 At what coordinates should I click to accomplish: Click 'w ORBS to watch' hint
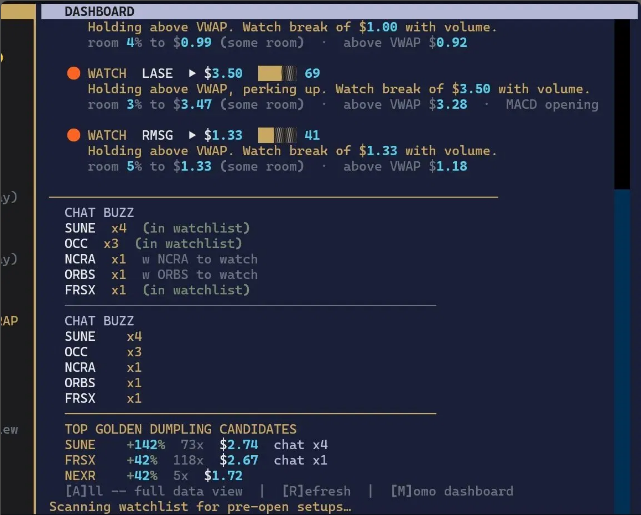(200, 275)
